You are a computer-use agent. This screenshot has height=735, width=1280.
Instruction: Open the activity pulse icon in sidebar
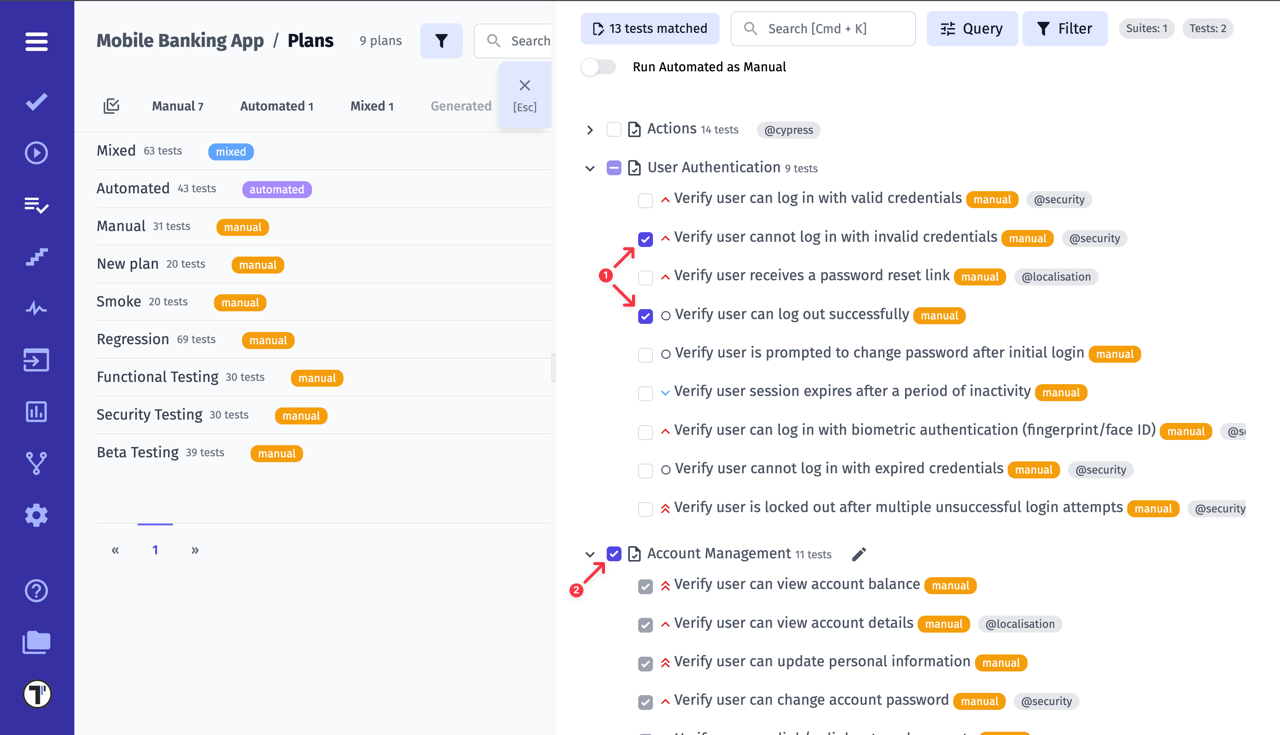pyautogui.click(x=36, y=308)
